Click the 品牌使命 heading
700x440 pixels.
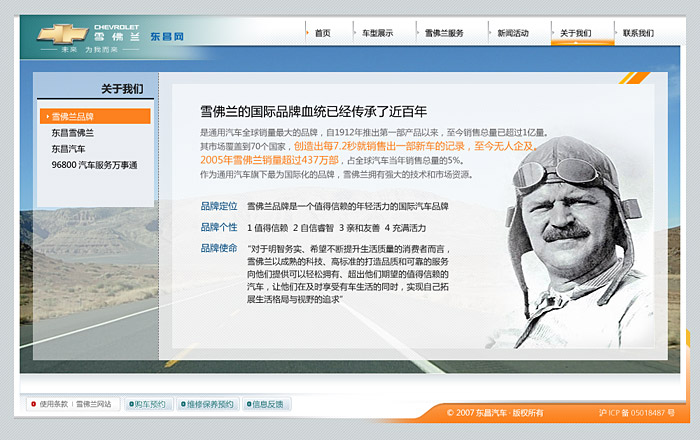coord(219,248)
